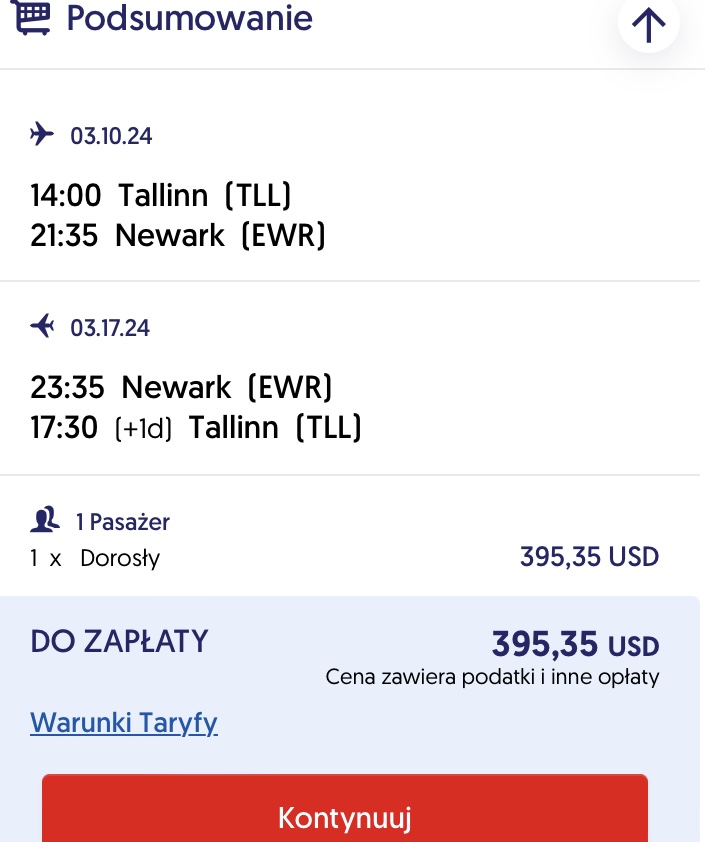Click the adult fare price 395,35 USD
This screenshot has height=842, width=705.
pos(590,556)
